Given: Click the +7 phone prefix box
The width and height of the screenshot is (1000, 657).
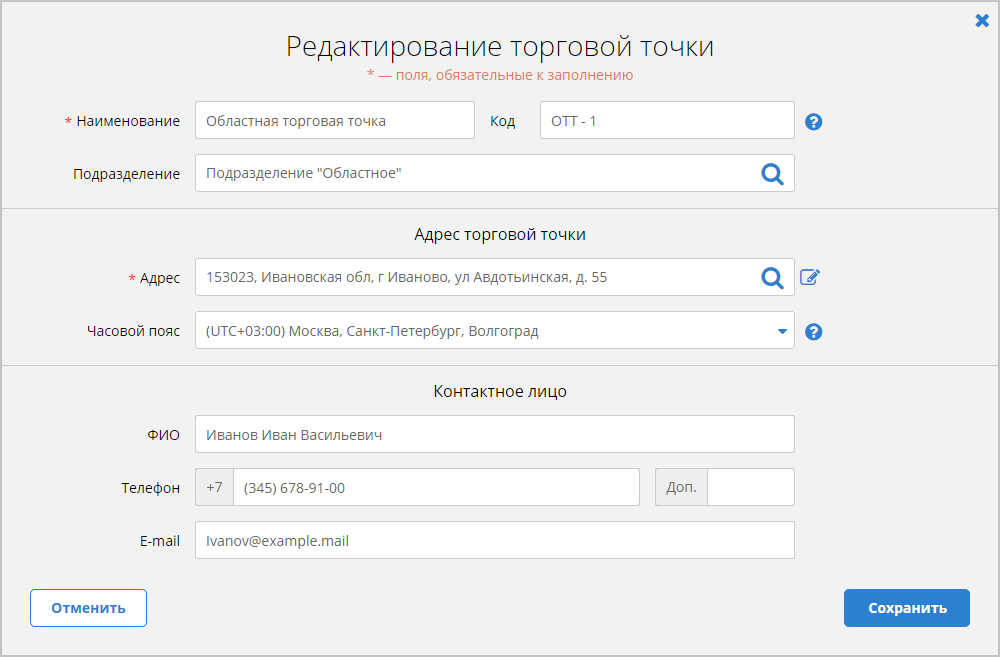Looking at the screenshot, I should click(214, 488).
